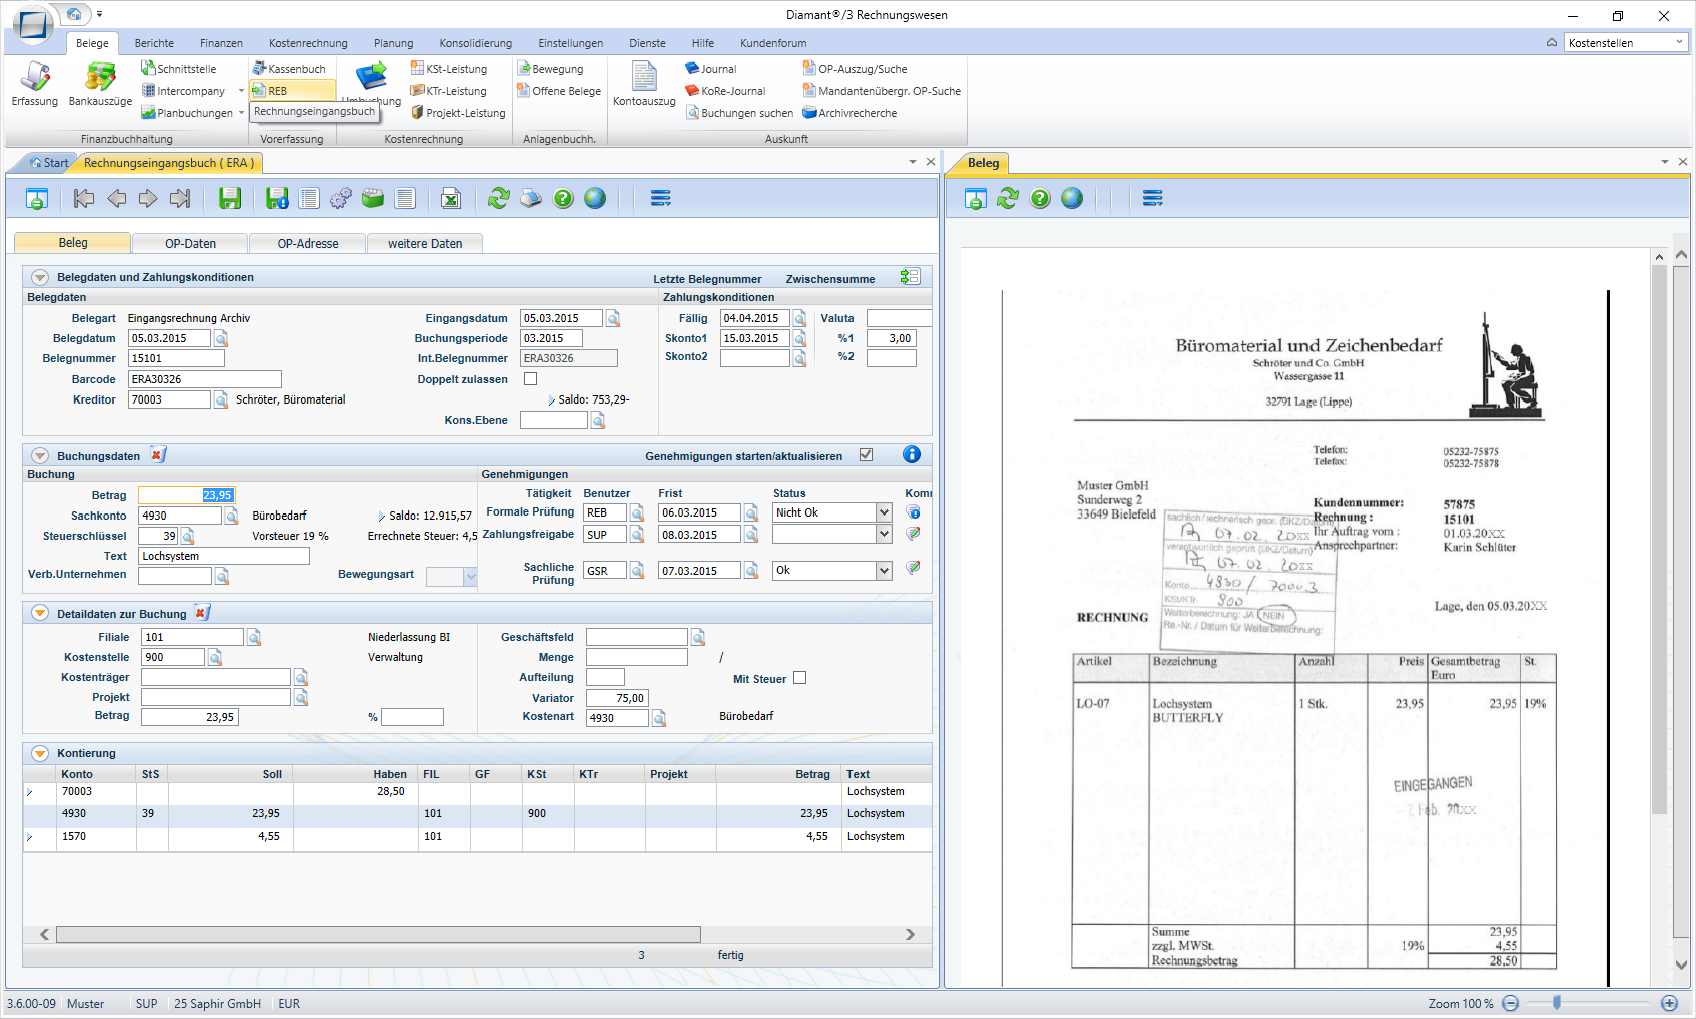Go to first record arrow icon
1696x1019 pixels.
coord(84,198)
